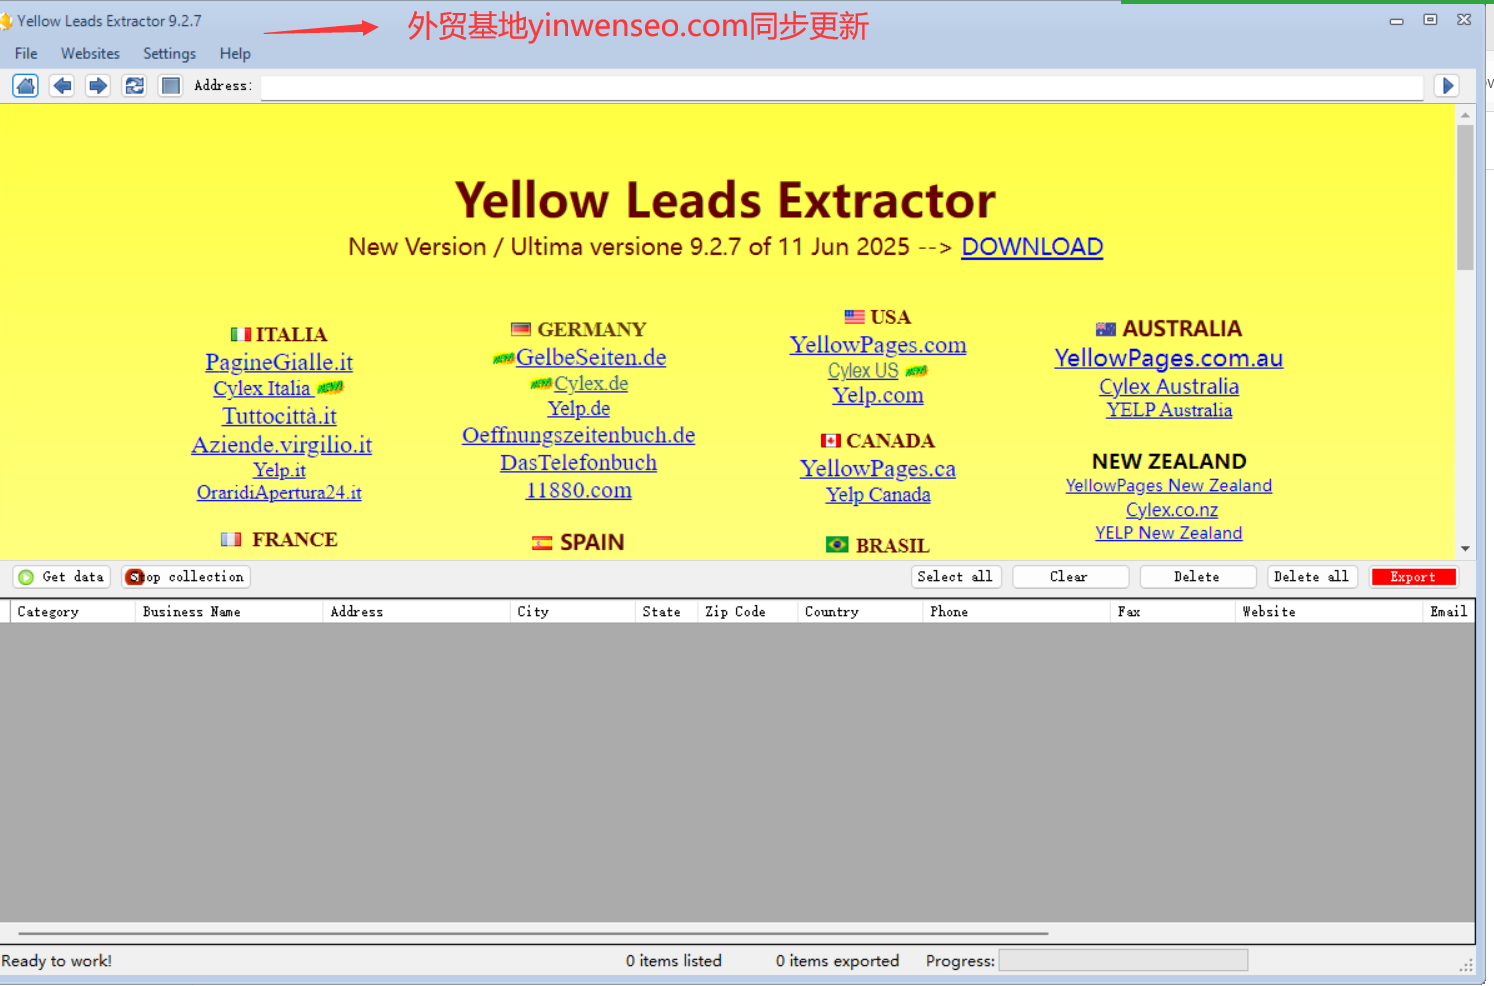1494x986 pixels.
Task: Sort by City column header
Action: pyautogui.click(x=572, y=612)
